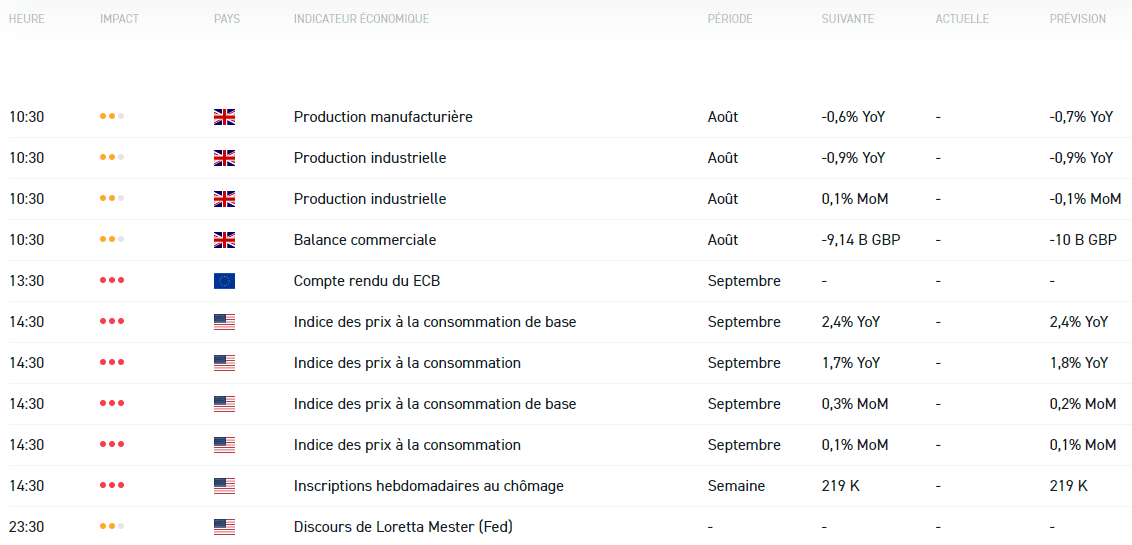Click INDICATEUR ÉCONOMIQUE column header
Screen dimensions: 1132x545
[361, 19]
